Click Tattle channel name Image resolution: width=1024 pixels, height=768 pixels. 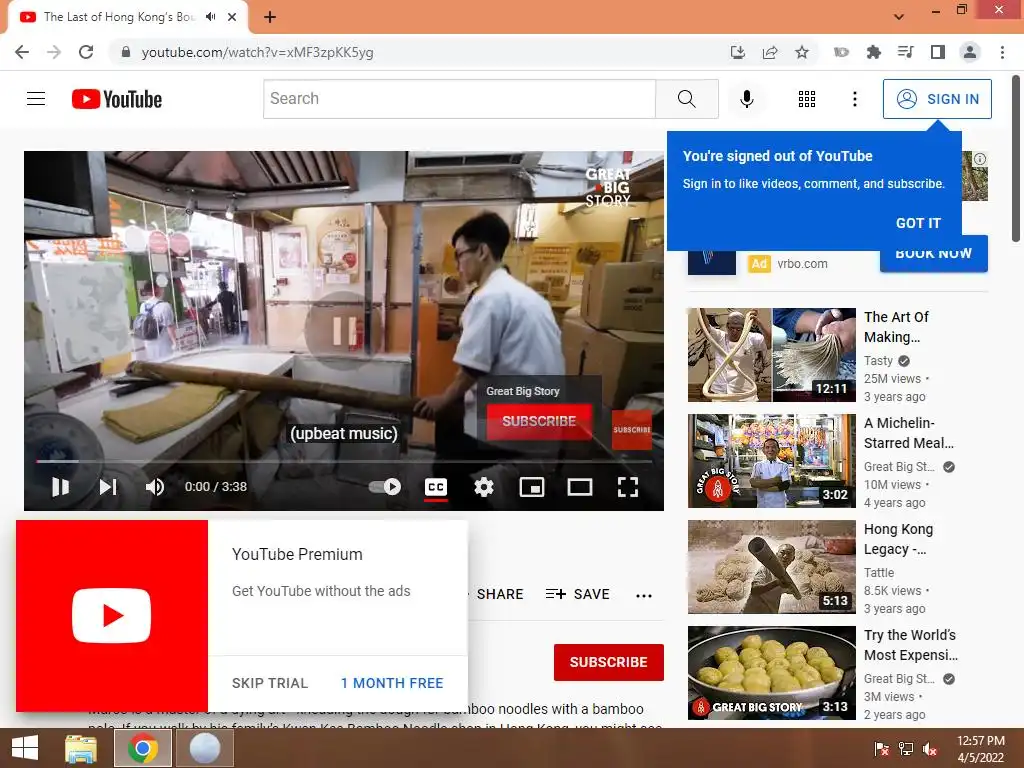pos(879,573)
